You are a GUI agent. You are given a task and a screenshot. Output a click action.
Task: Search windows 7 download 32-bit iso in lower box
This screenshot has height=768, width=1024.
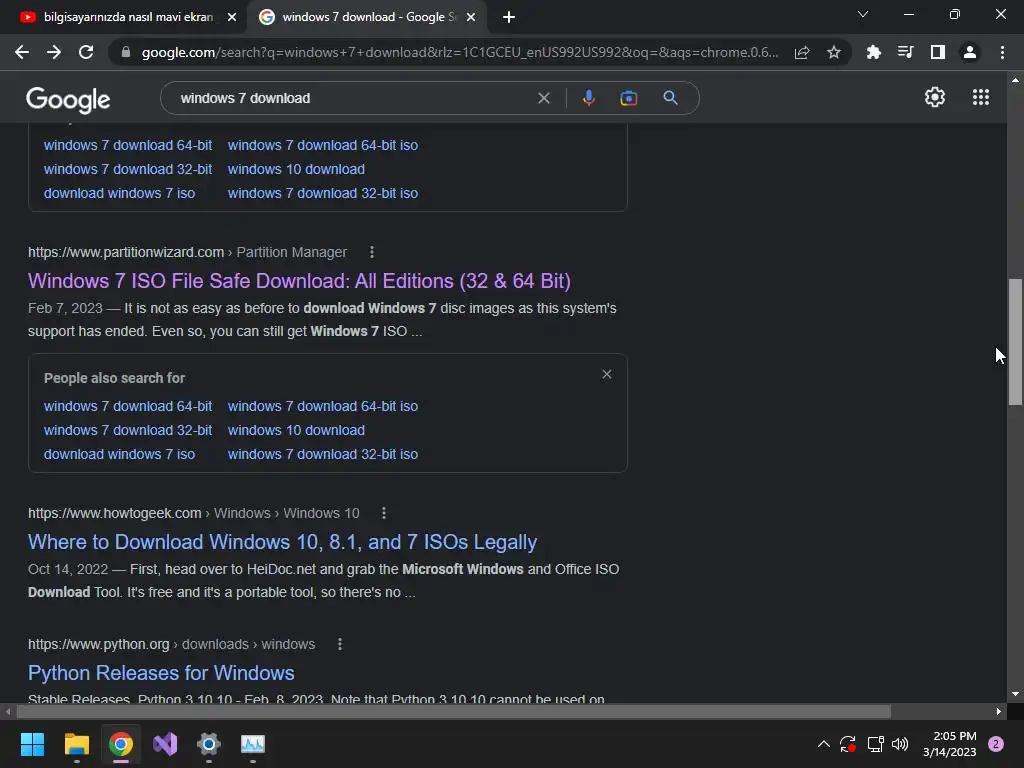(x=323, y=455)
